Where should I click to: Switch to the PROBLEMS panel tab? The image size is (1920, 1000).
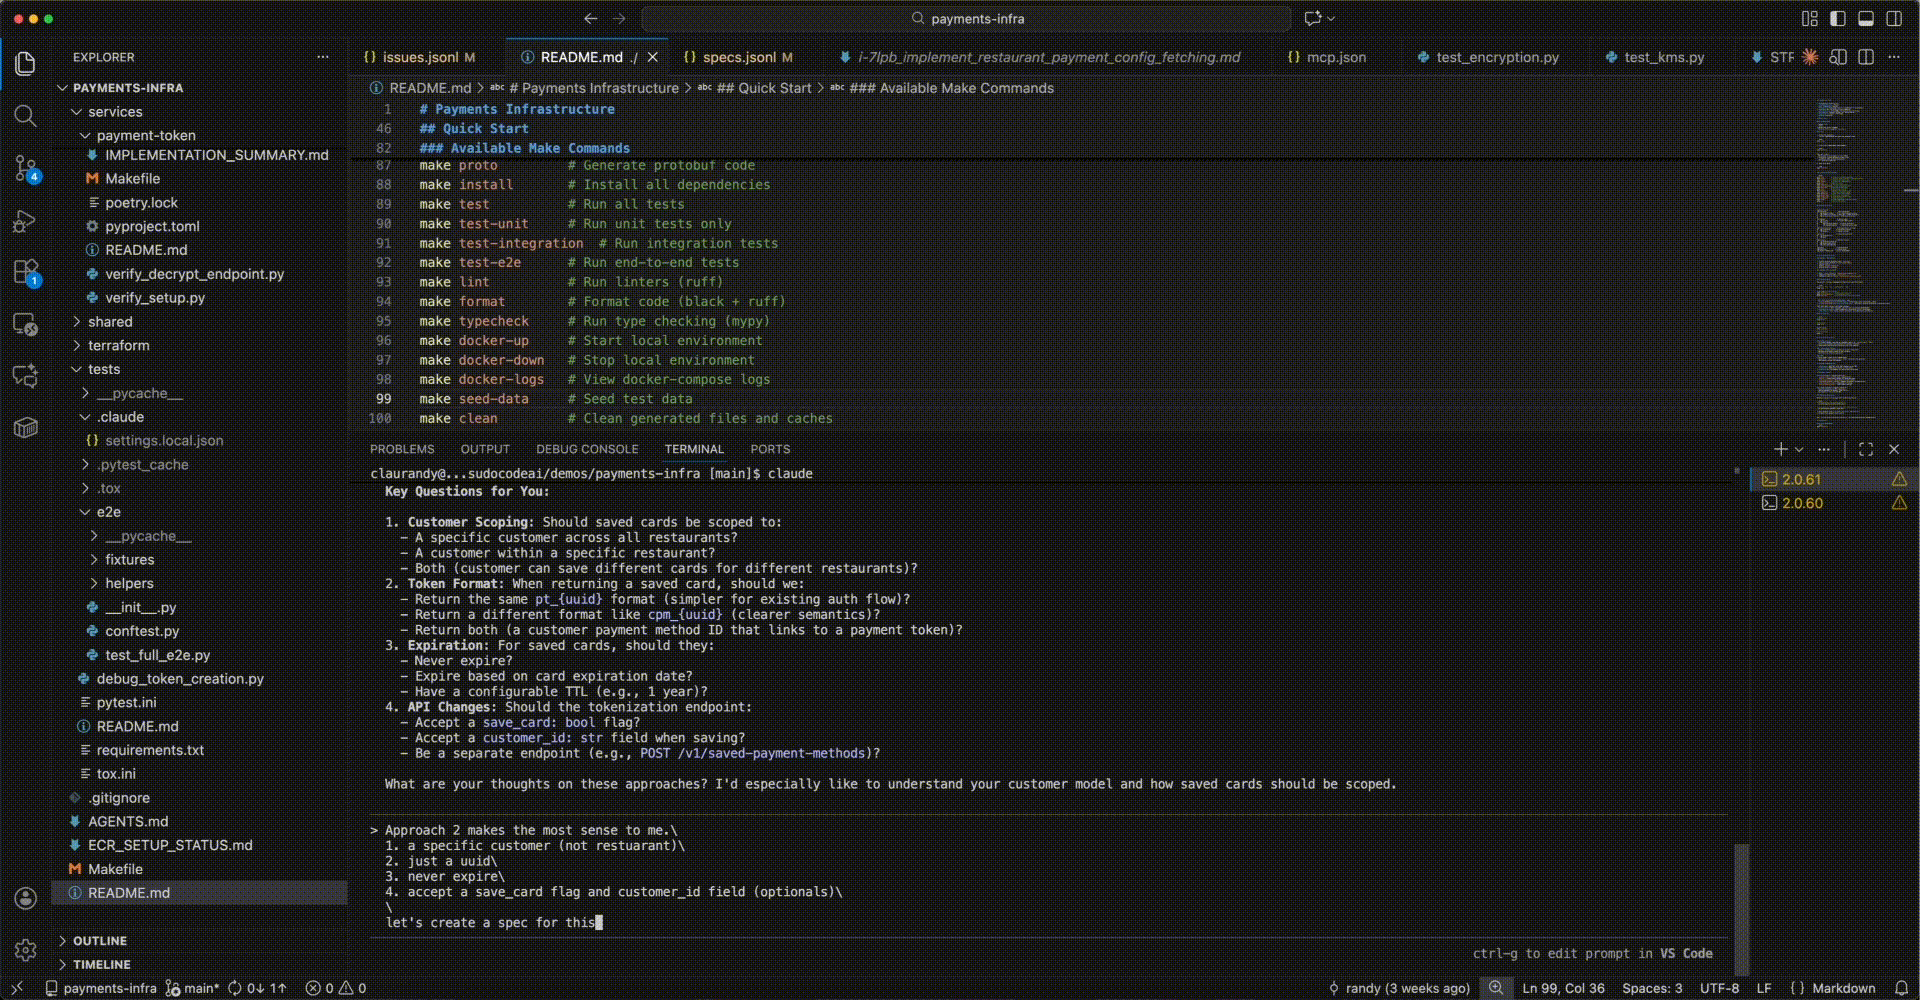pos(402,449)
